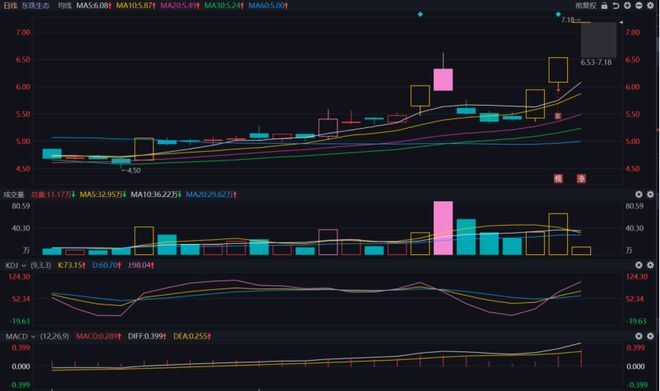This screenshot has height=391, width=660.
Task: Zoom out the K-line chart with the minus icon
Action: coord(639,5)
